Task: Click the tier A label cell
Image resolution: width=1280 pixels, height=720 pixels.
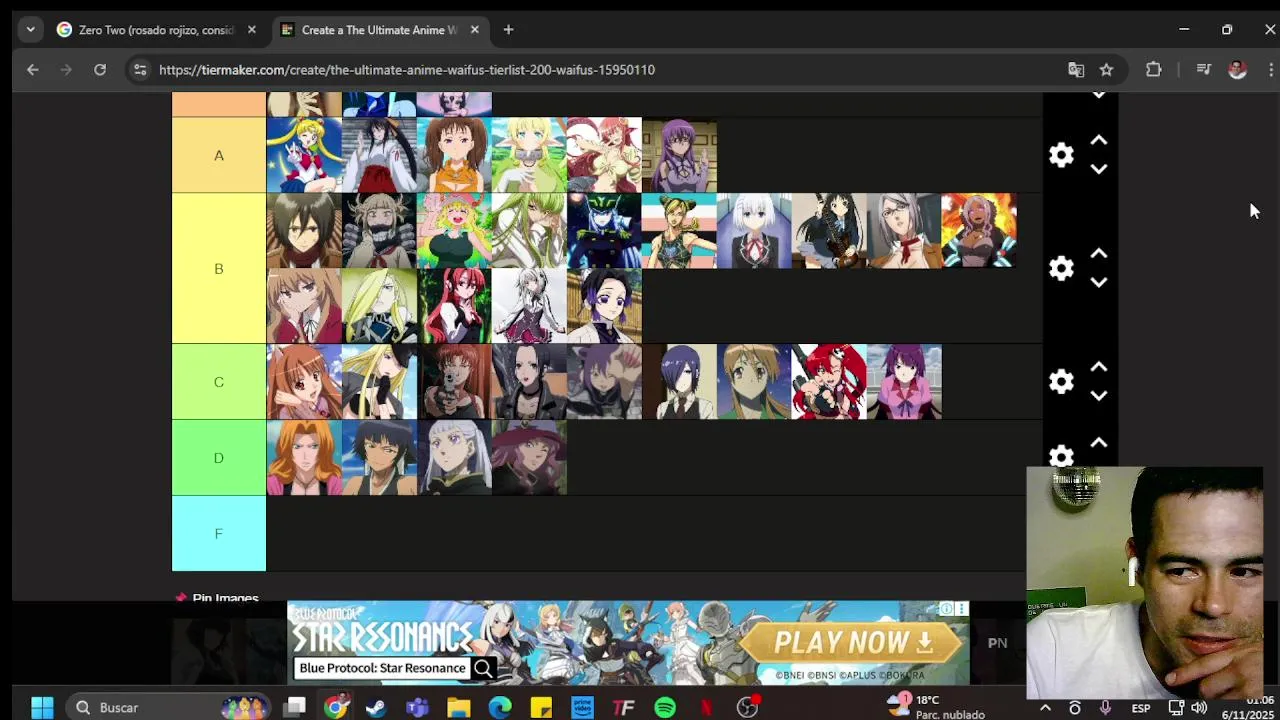Action: [219, 155]
